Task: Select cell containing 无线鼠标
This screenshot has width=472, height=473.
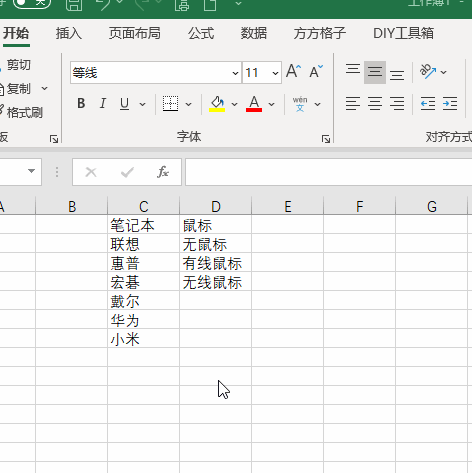Action: [216, 282]
